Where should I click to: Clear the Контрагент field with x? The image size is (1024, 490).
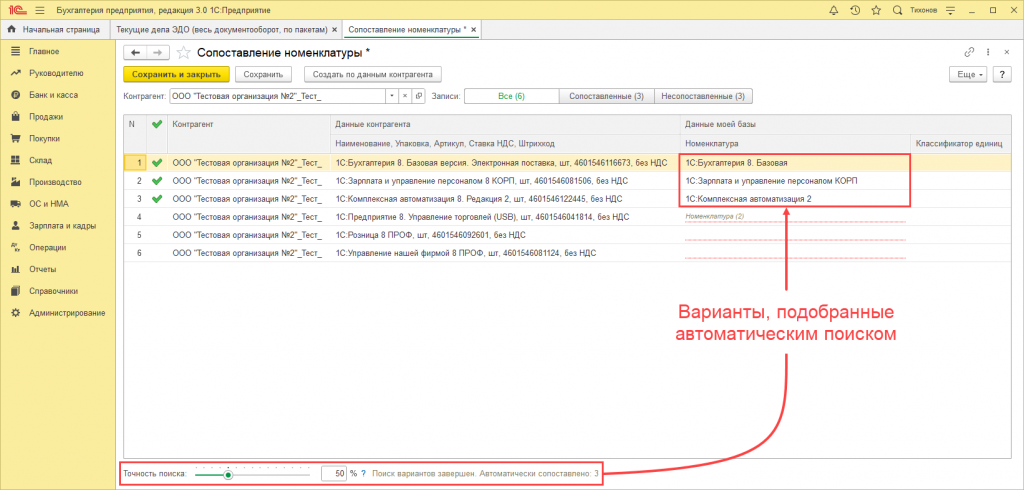click(405, 96)
